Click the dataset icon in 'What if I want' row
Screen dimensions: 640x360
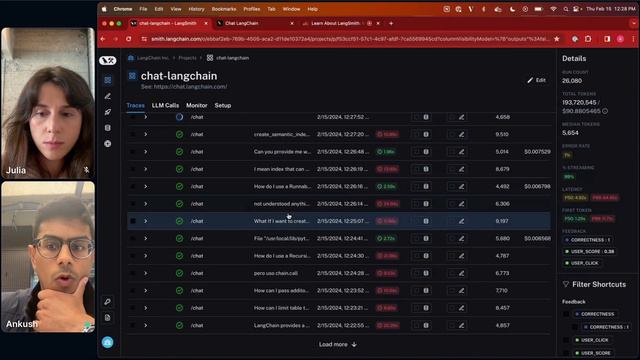(426, 221)
